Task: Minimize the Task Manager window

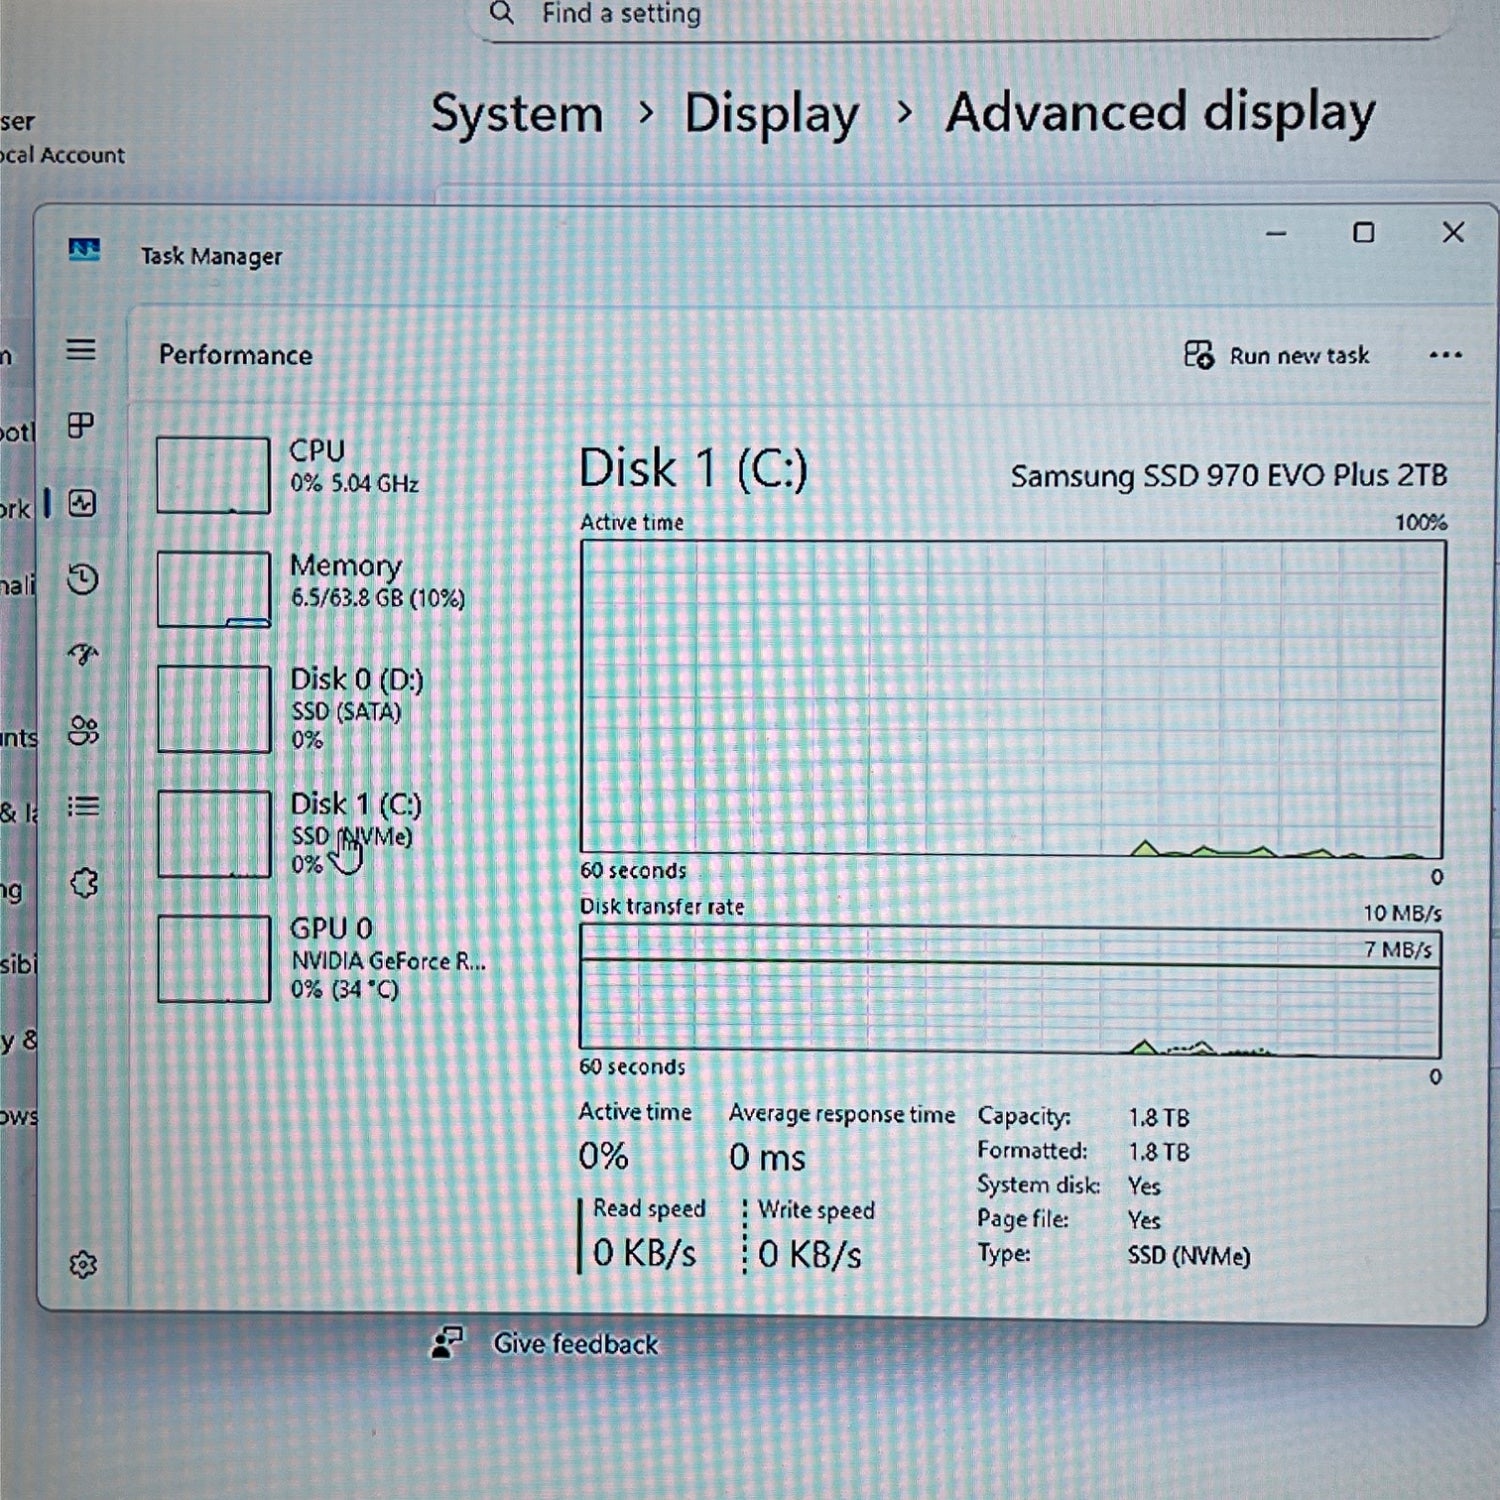Action: [x=1276, y=233]
